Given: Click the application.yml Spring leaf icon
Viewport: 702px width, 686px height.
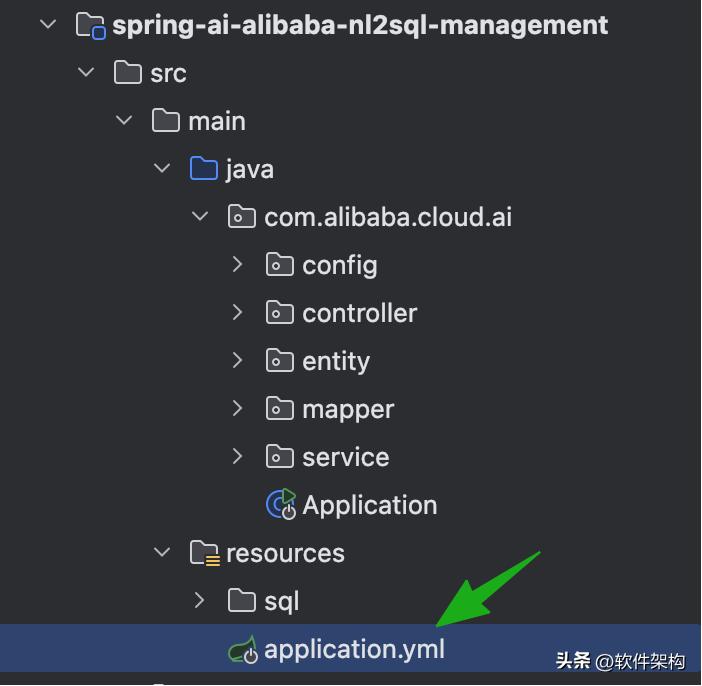Looking at the screenshot, I should [x=243, y=650].
